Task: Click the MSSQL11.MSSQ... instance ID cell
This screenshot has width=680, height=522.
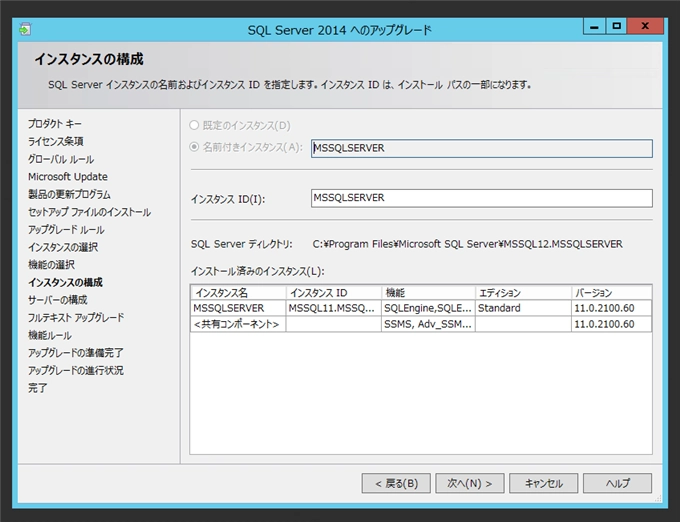Action: point(333,308)
